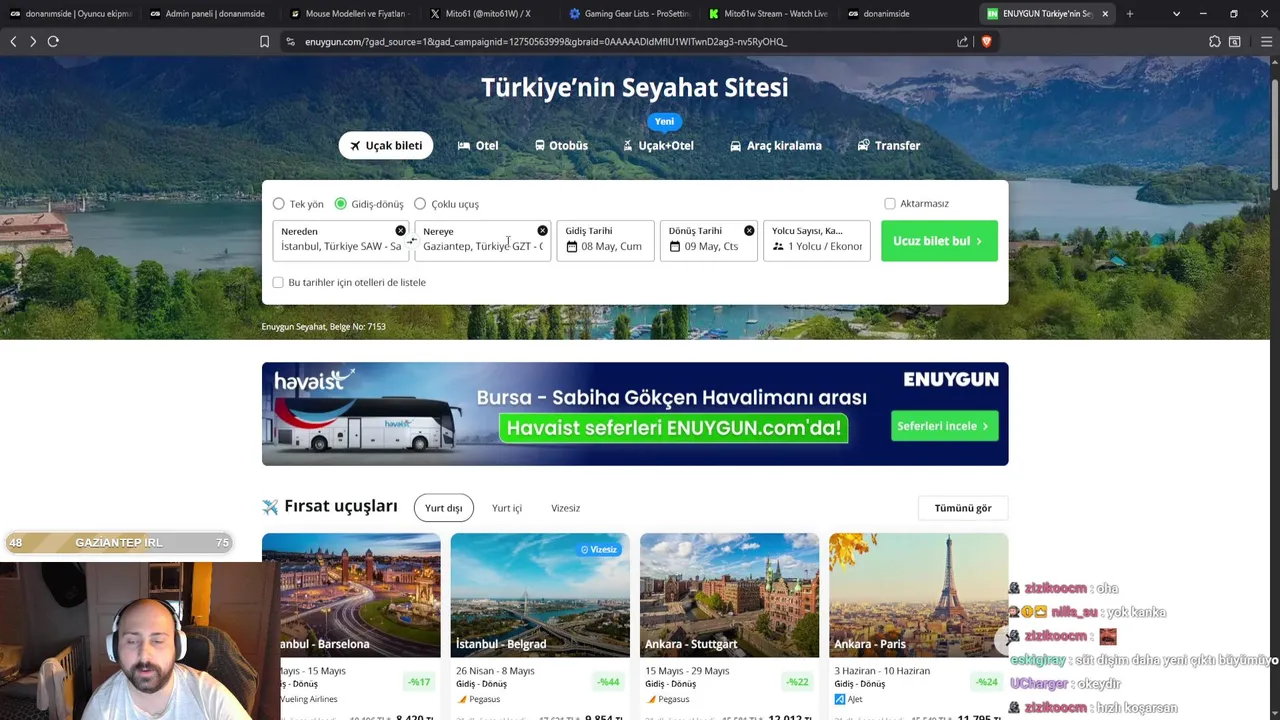The image size is (1280, 720).
Task: Open the Yolcu Sayısı passenger selector
Action: click(x=817, y=241)
